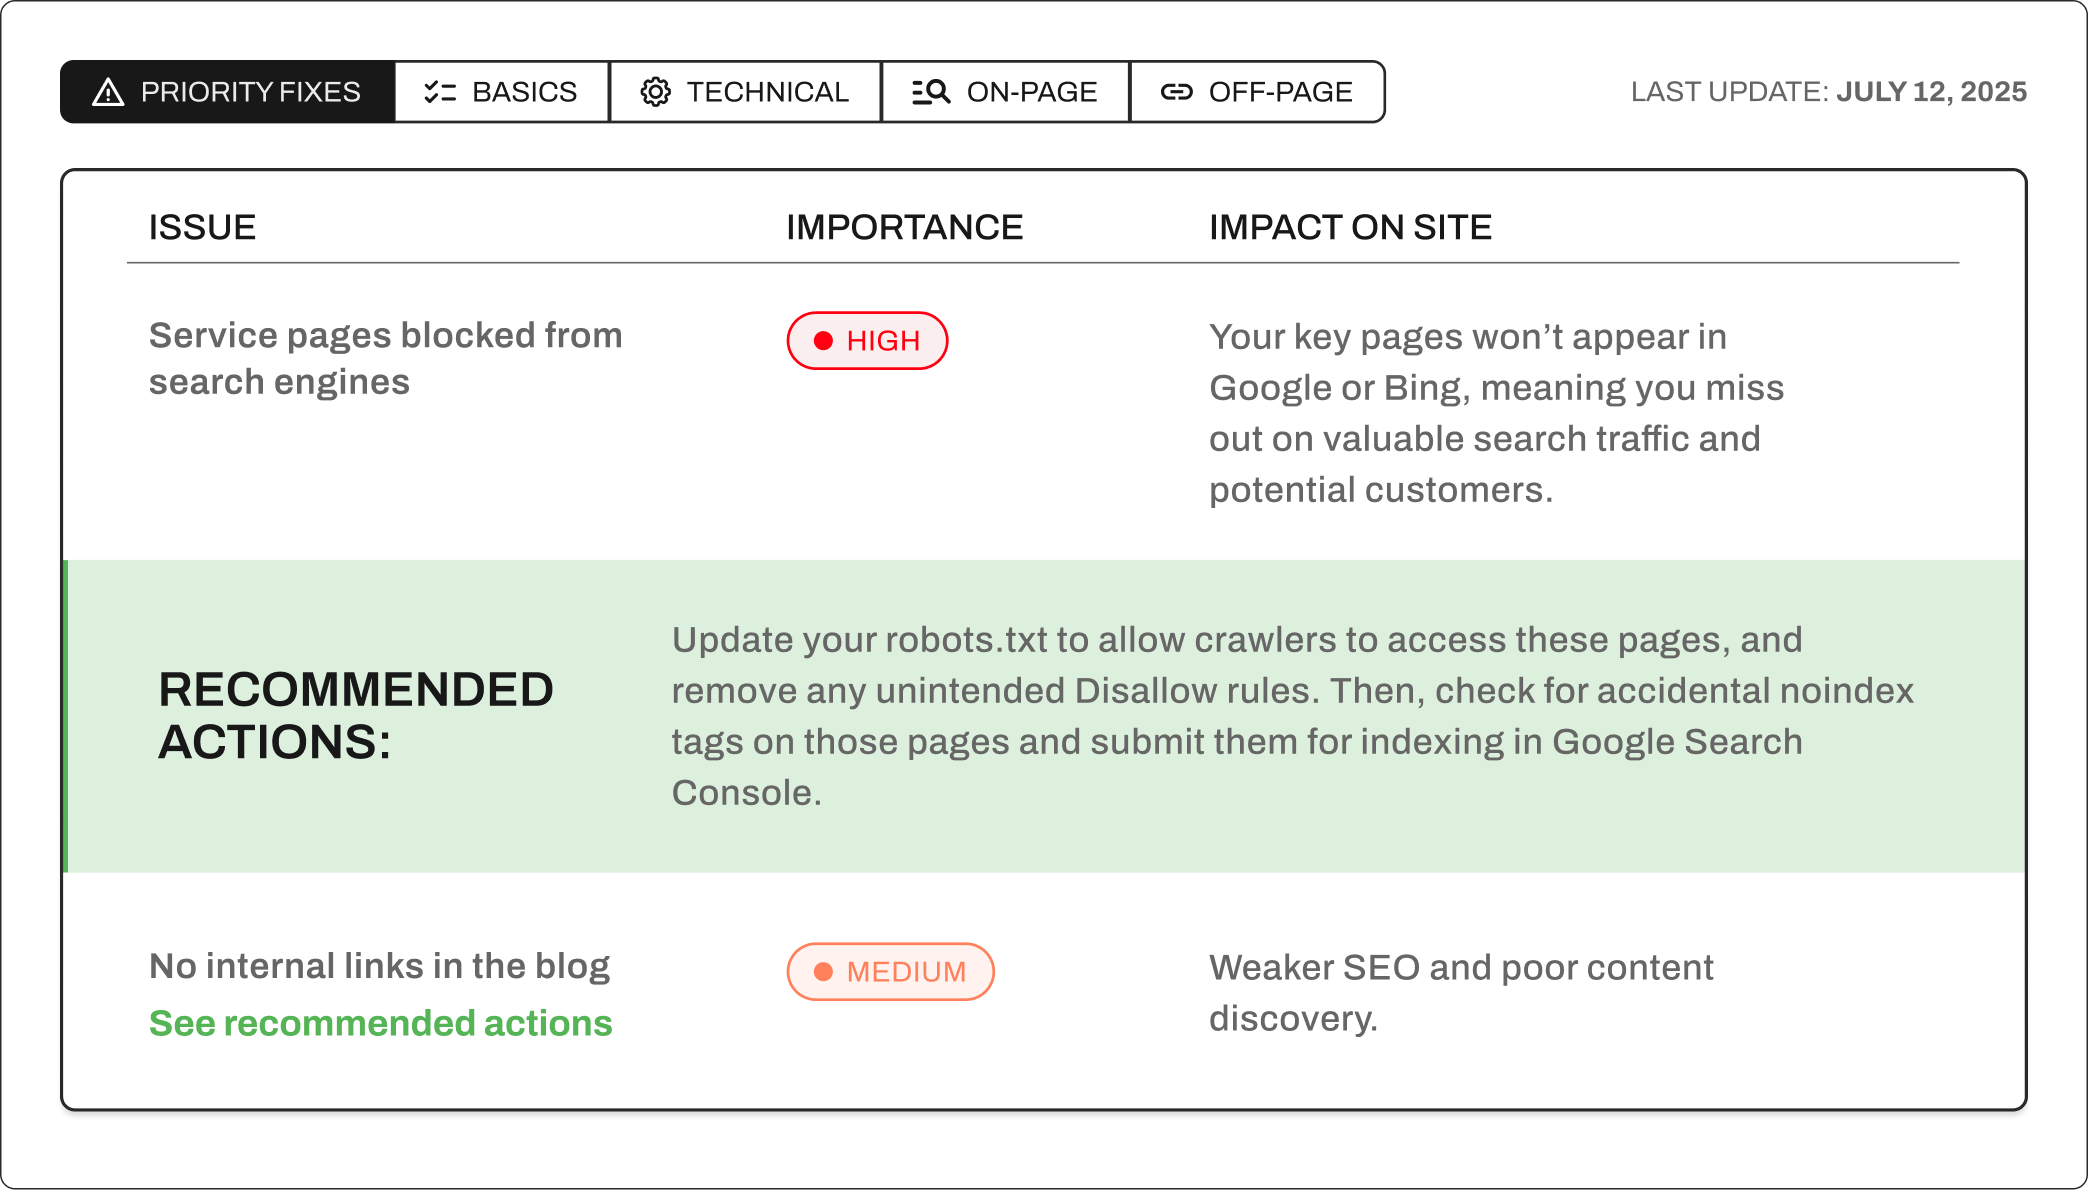
Task: Select 'No internal links in the blog' issue
Action: pyautogui.click(x=380, y=966)
